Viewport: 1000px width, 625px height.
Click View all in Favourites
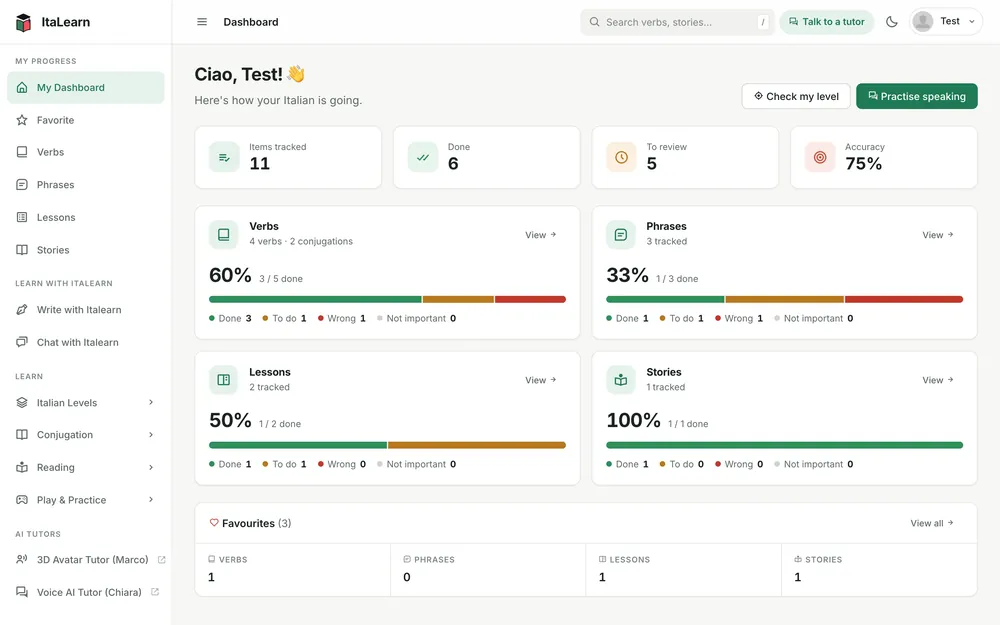(x=932, y=523)
